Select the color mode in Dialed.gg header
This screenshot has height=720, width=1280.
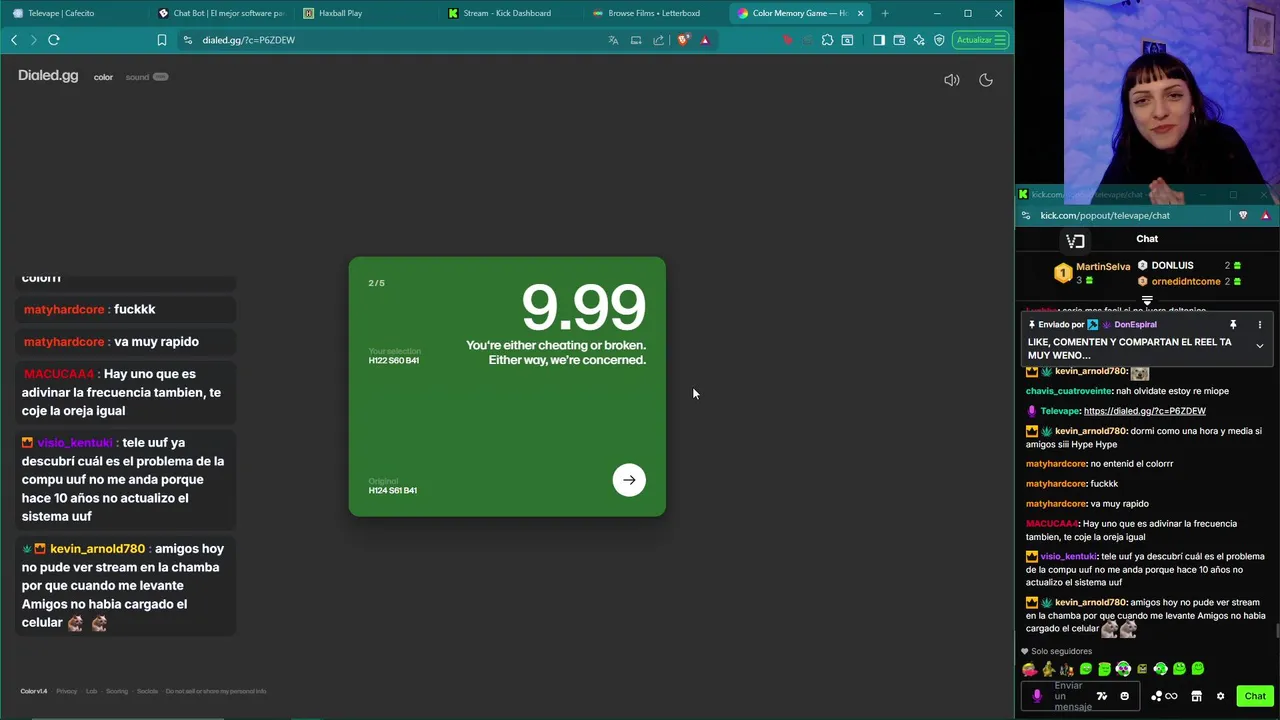click(x=103, y=77)
